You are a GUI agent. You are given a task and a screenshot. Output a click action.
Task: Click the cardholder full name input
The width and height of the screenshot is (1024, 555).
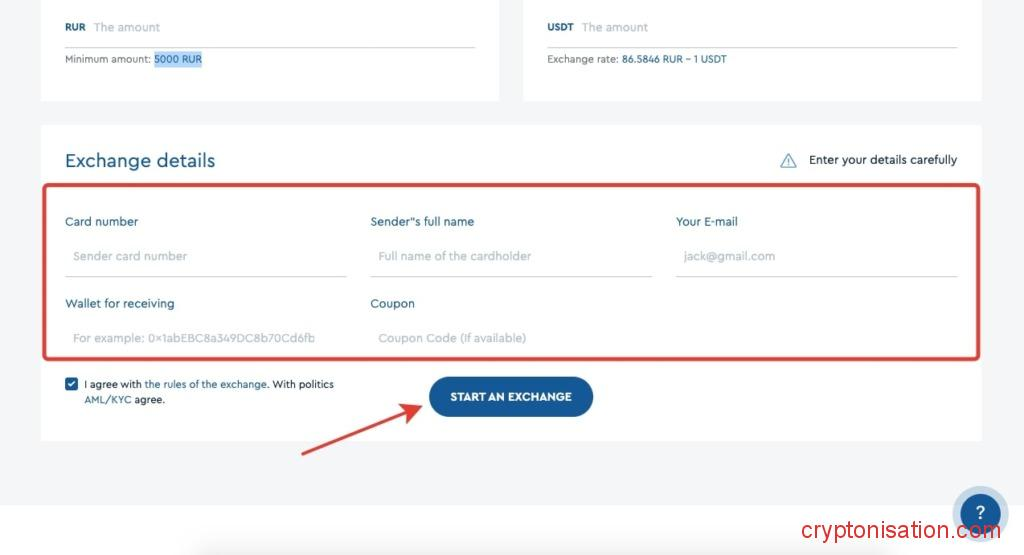click(x=510, y=256)
